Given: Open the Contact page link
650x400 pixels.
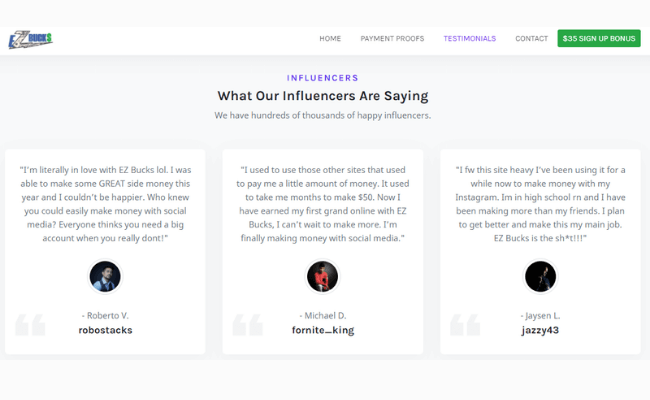Looking at the screenshot, I should [531, 39].
